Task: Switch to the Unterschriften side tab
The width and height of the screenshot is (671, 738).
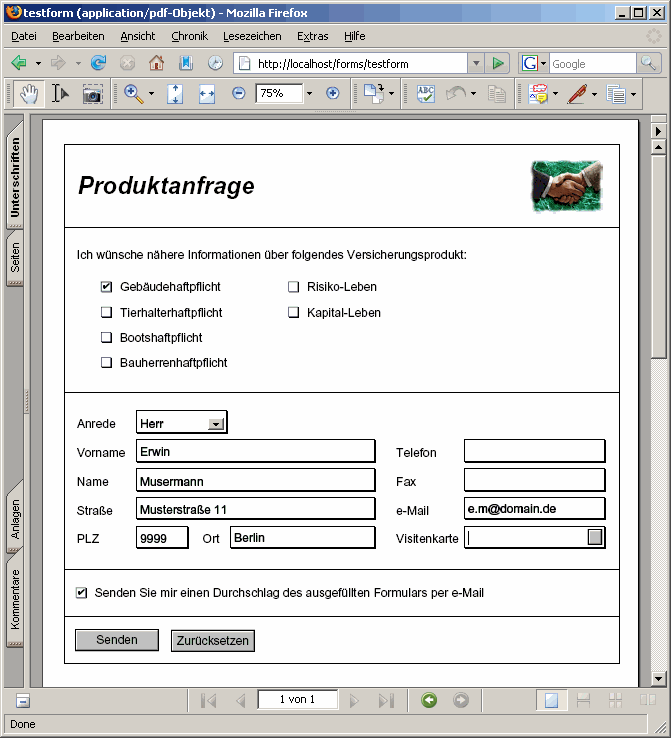Action: (x=15, y=177)
